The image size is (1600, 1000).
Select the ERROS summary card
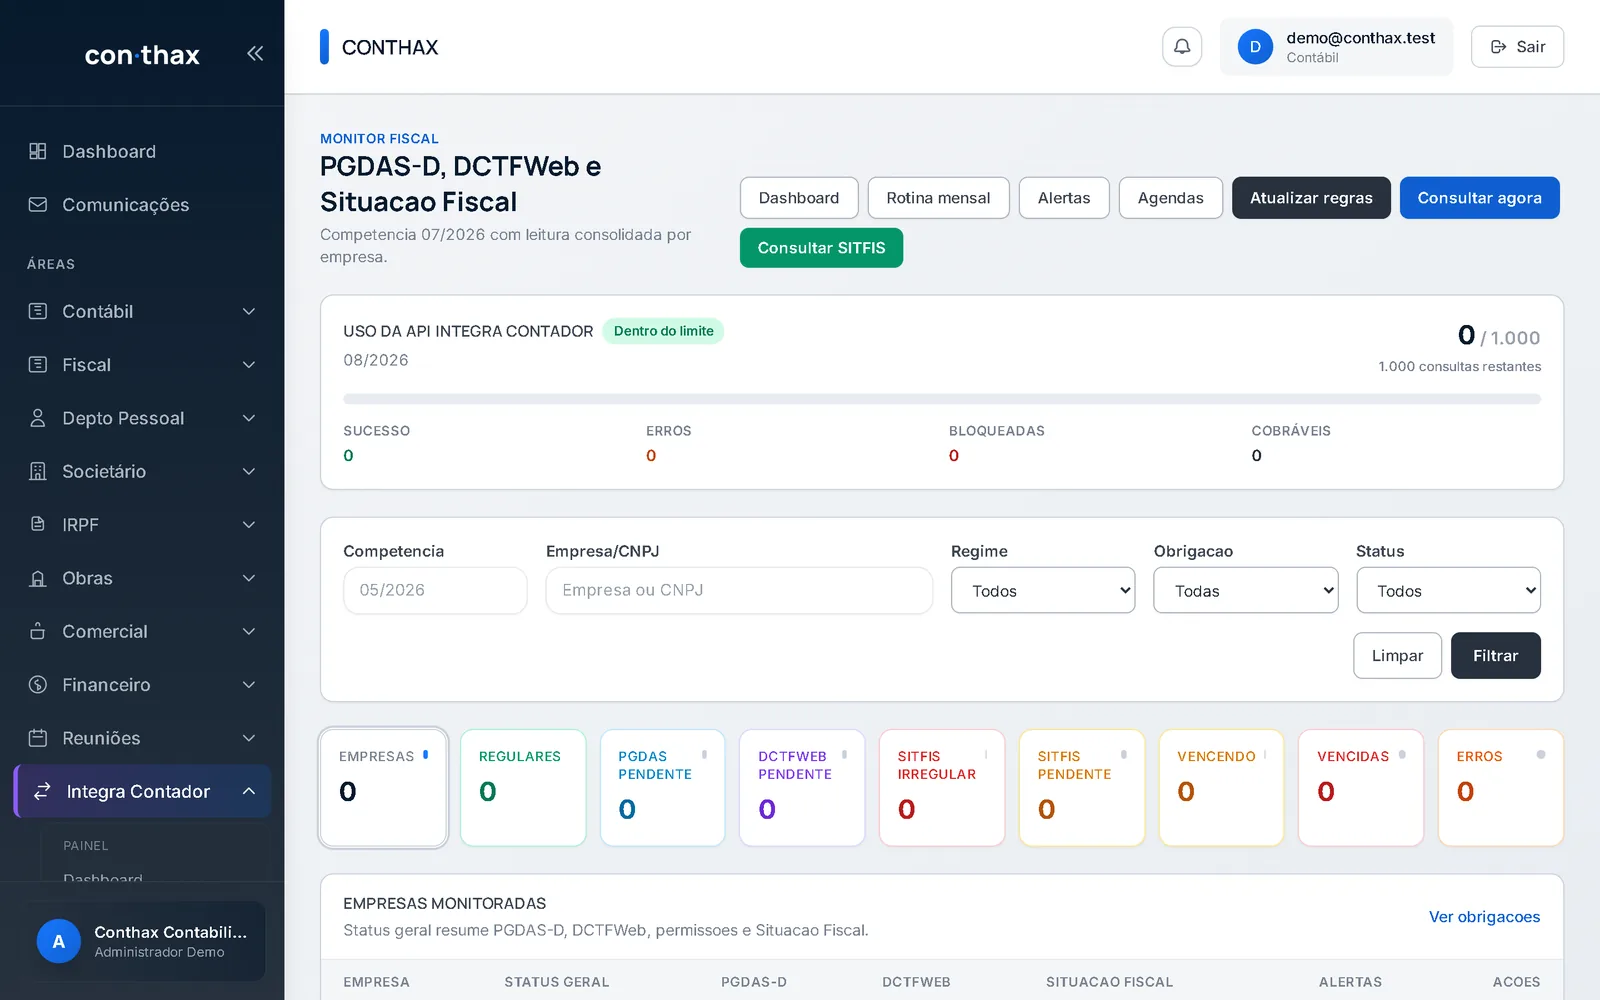pyautogui.click(x=1500, y=788)
